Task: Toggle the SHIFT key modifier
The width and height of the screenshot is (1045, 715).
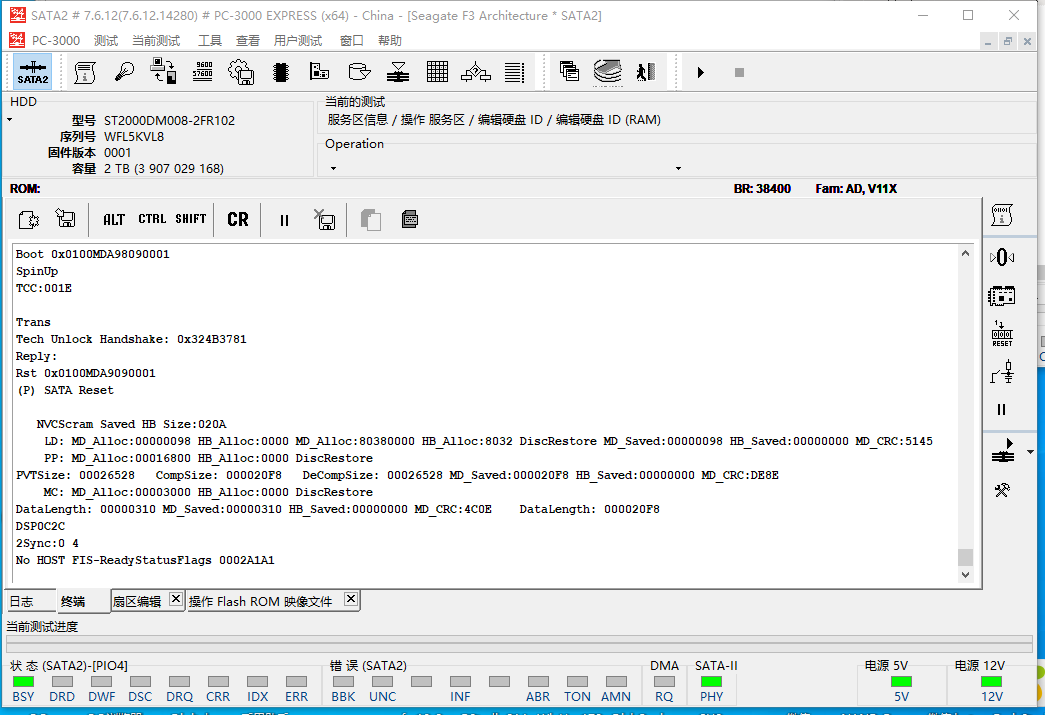Action: point(190,219)
